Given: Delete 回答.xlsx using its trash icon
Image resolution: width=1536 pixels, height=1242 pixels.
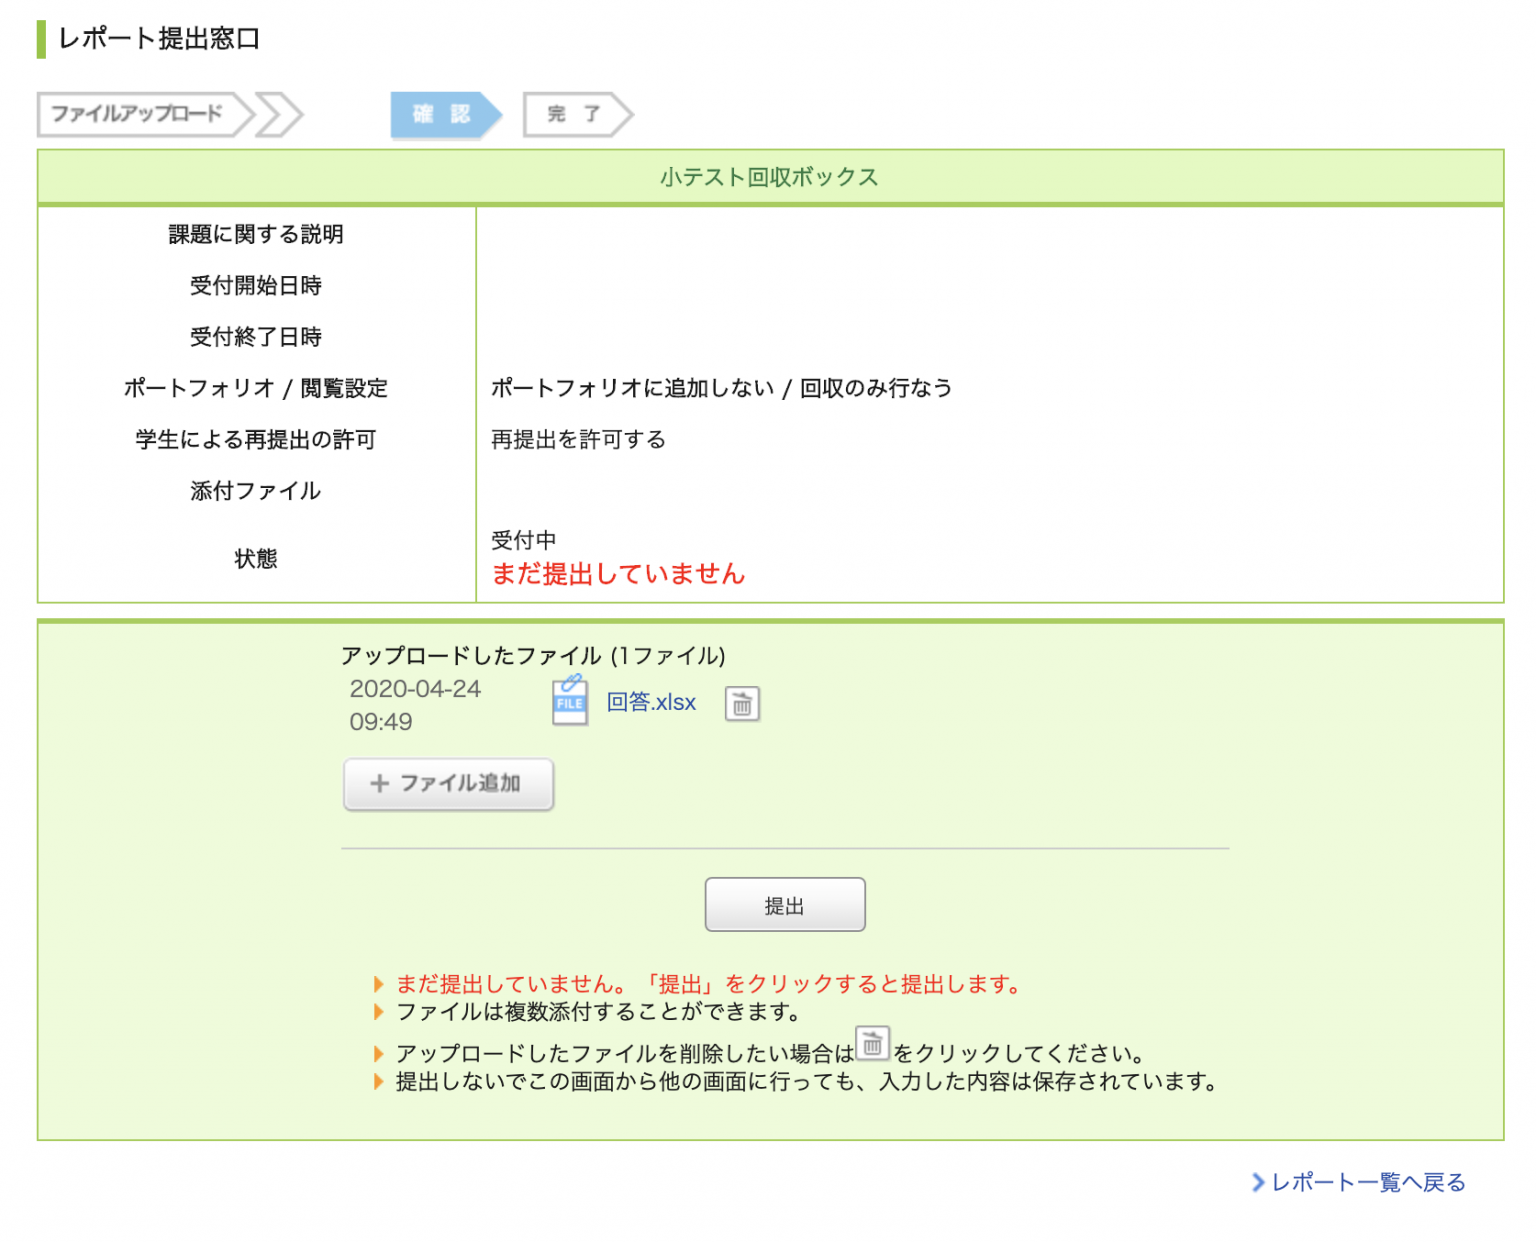Looking at the screenshot, I should pyautogui.click(x=742, y=703).
